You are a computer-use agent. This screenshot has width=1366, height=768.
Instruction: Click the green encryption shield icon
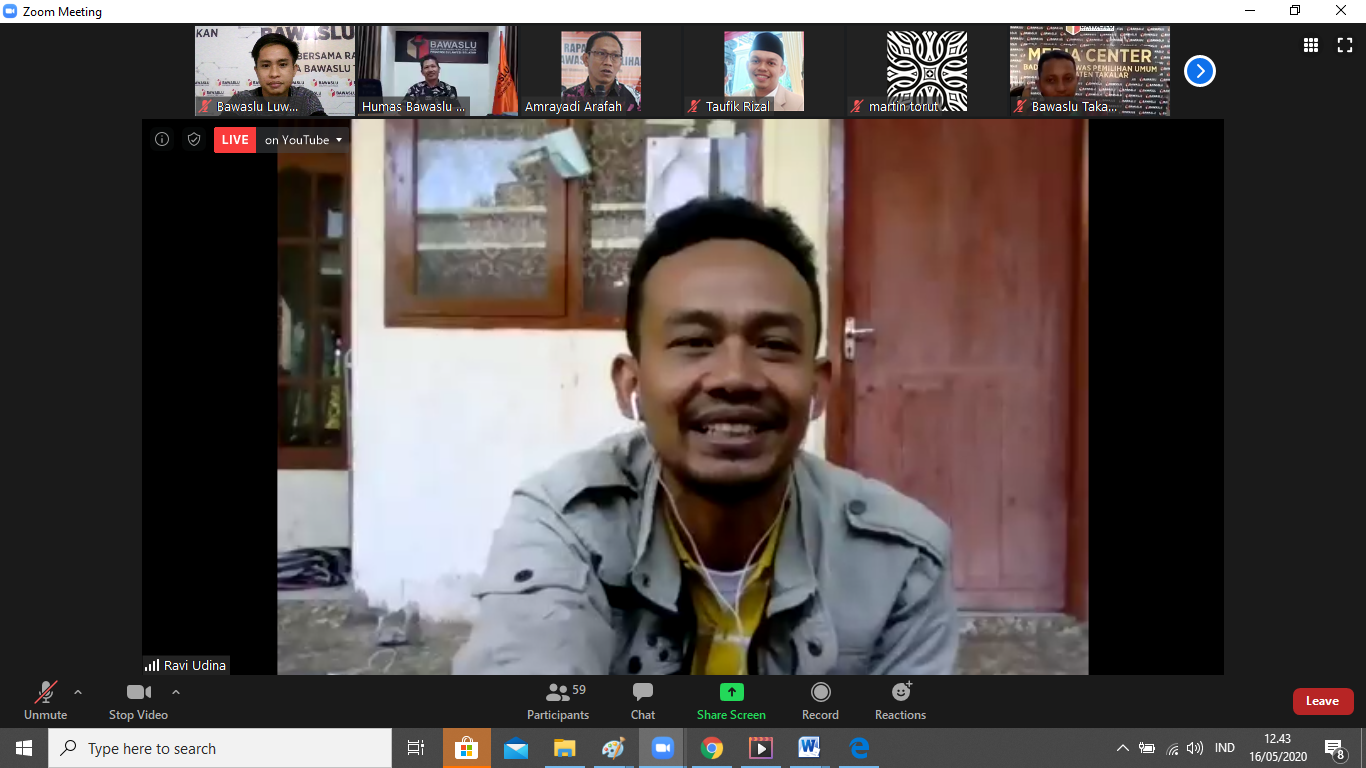point(194,140)
